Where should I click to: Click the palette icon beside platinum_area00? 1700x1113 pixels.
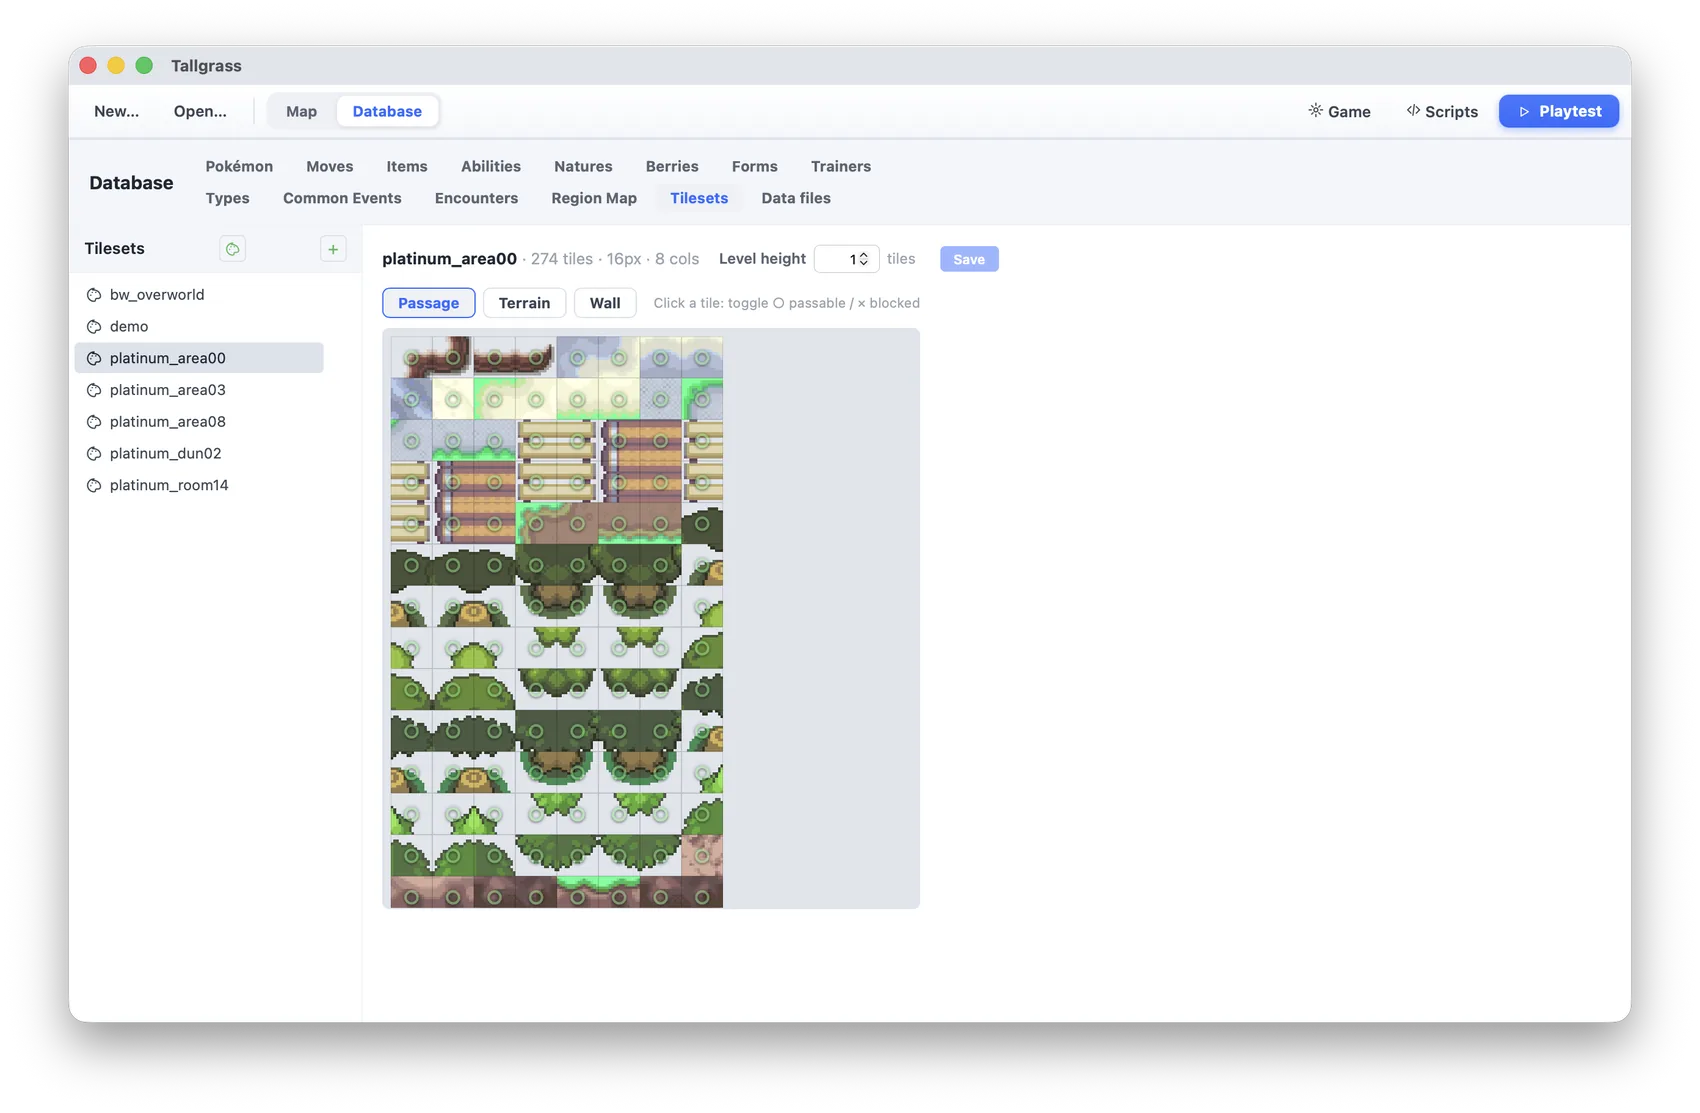click(94, 358)
